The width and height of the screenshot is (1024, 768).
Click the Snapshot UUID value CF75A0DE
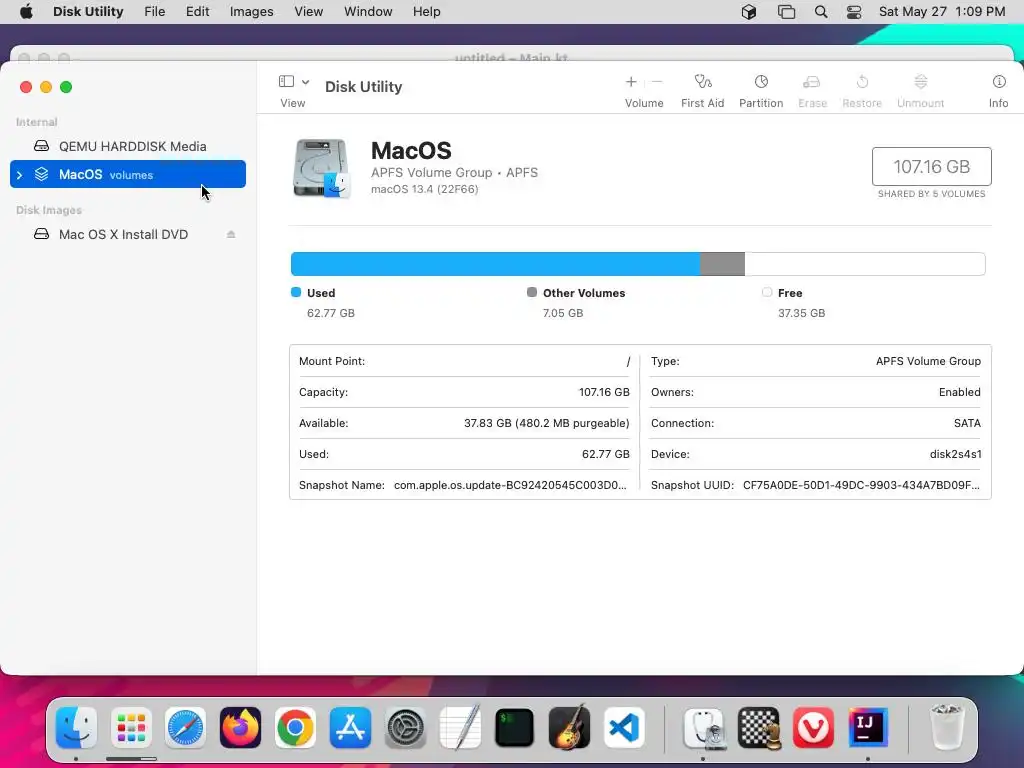point(861,485)
